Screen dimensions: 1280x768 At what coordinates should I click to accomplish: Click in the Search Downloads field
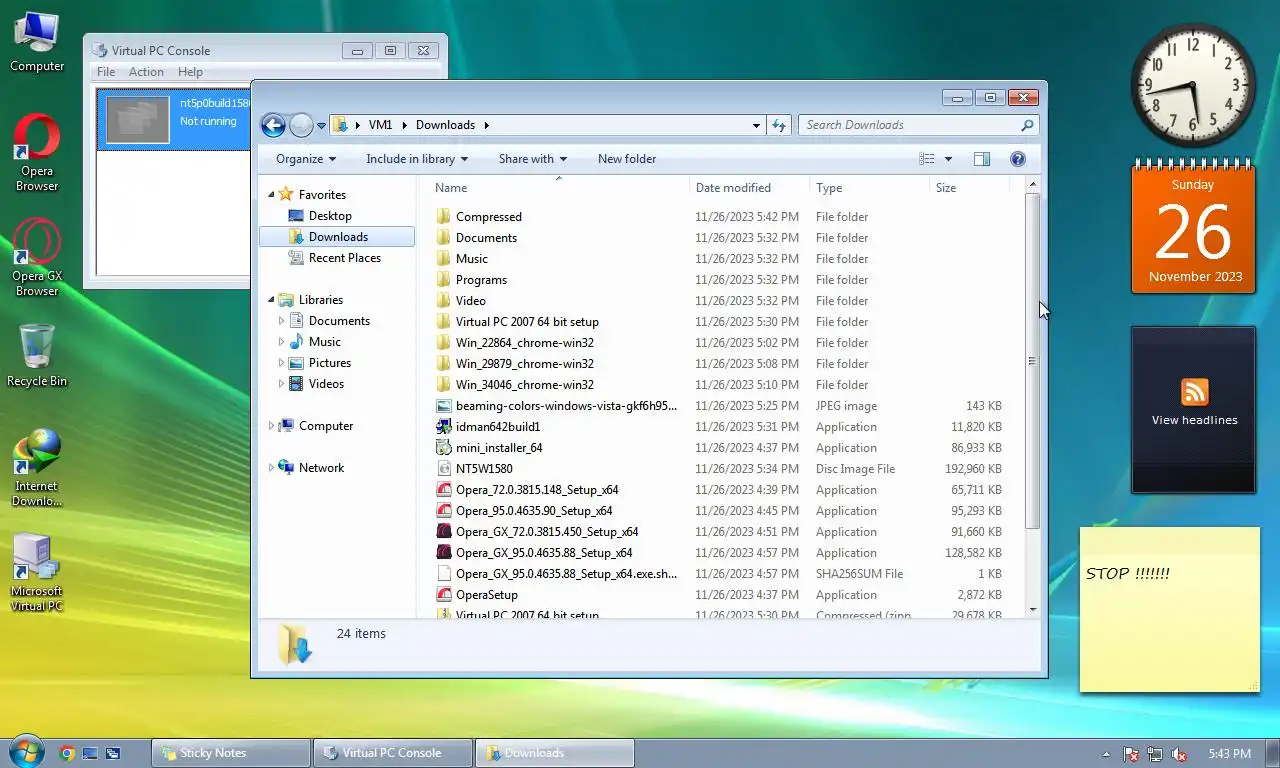pyautogui.click(x=910, y=125)
